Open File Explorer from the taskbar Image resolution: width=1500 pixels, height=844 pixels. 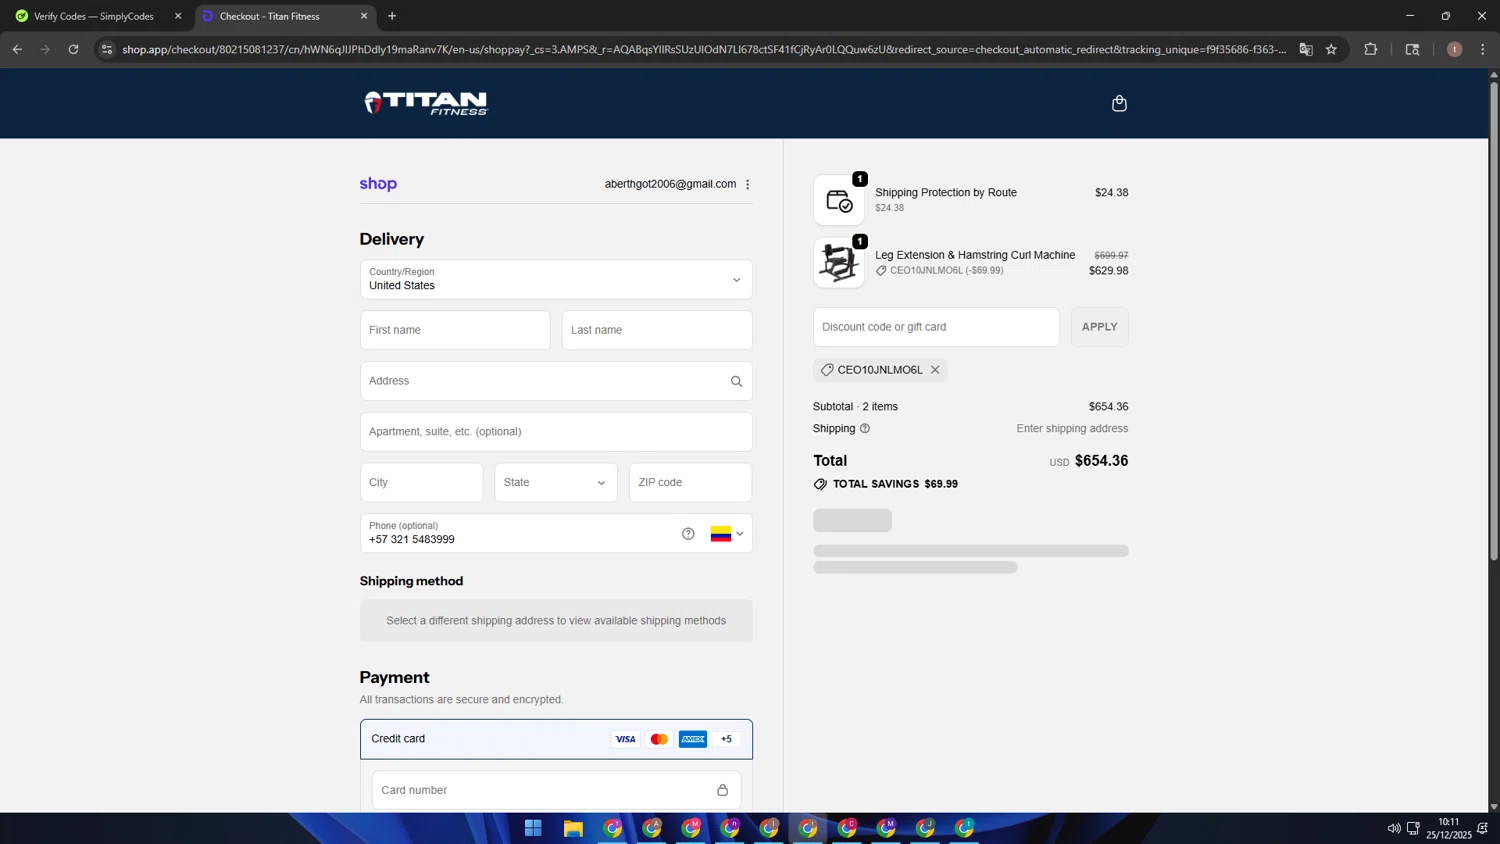[x=573, y=828]
